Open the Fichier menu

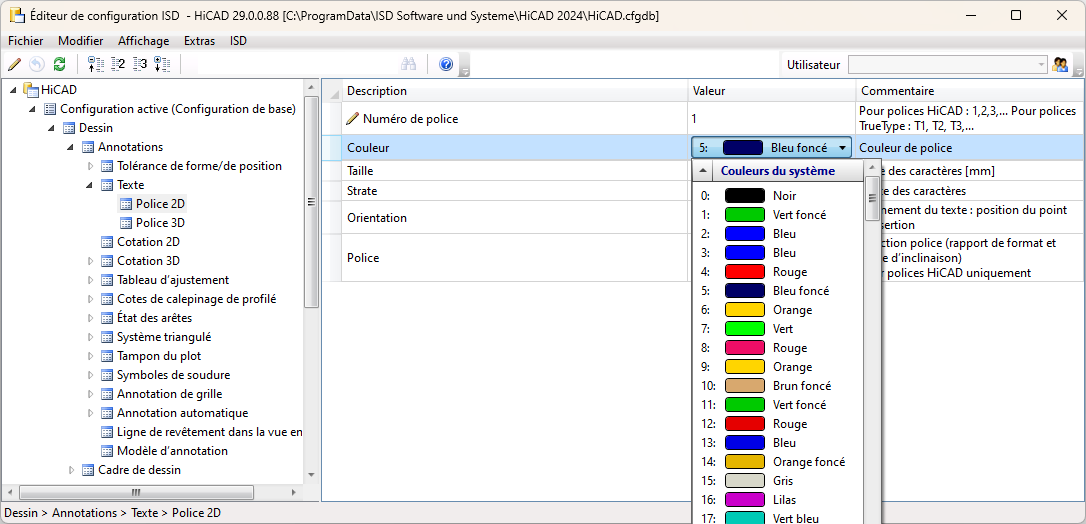coord(26,41)
